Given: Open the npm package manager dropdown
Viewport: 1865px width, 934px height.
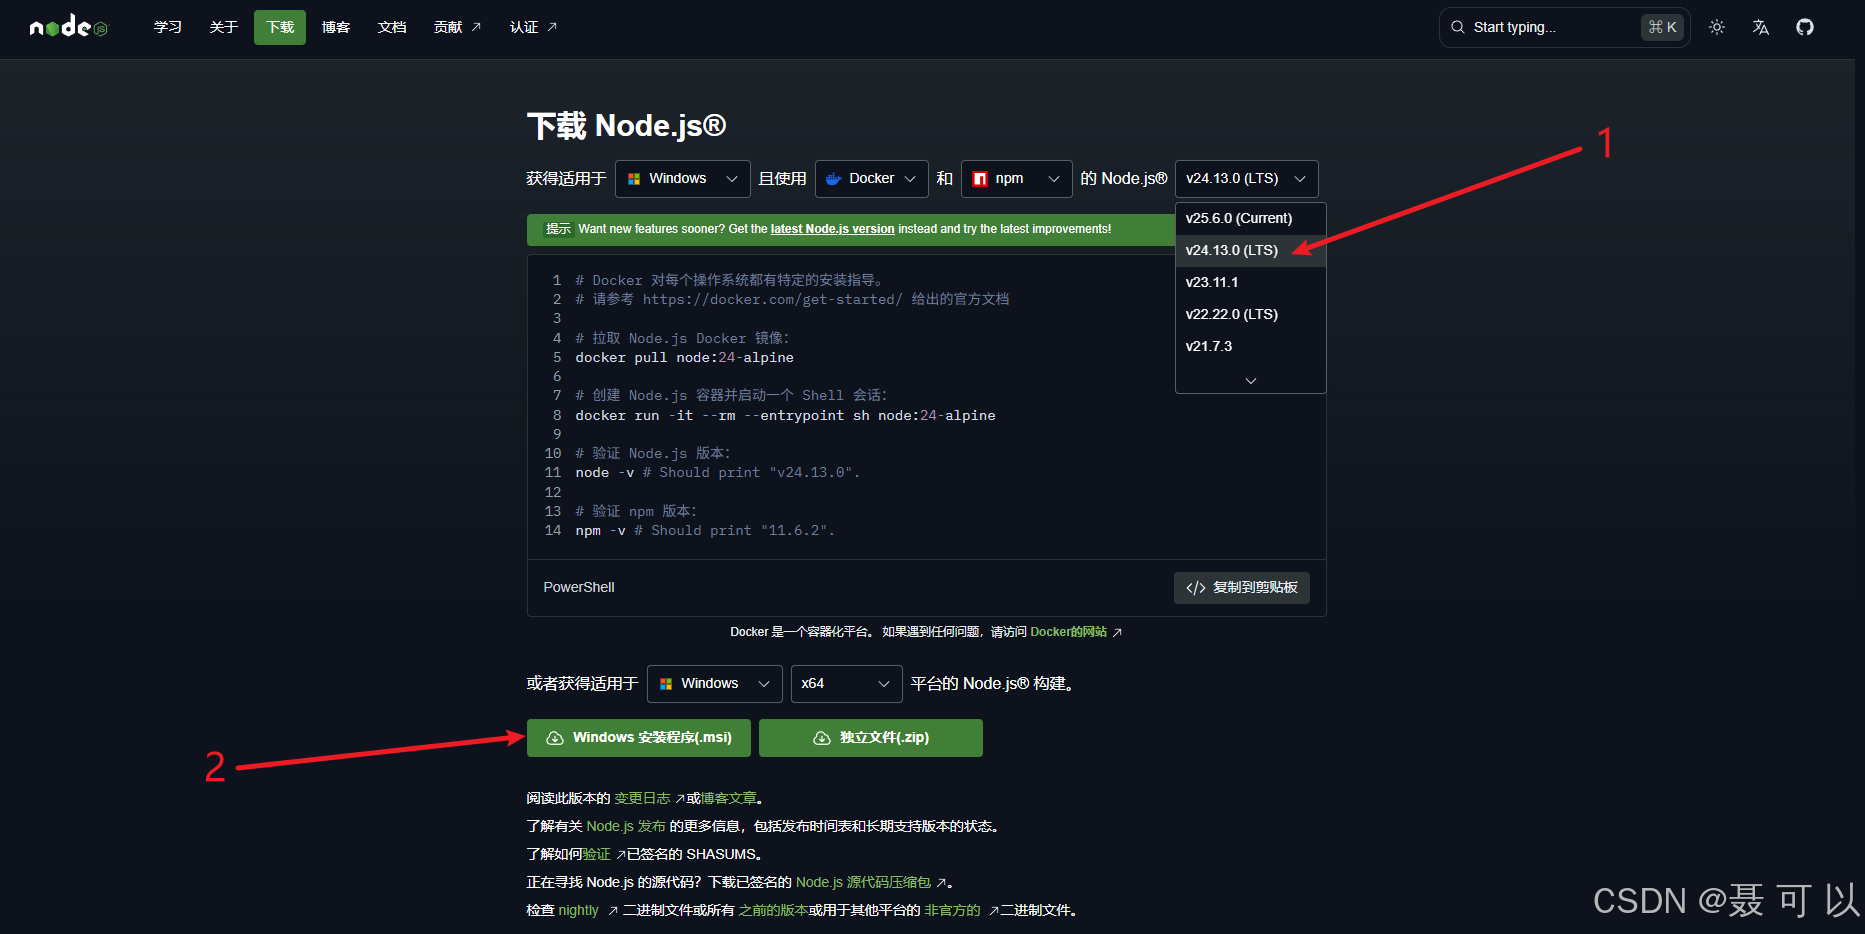Looking at the screenshot, I should tap(1017, 179).
